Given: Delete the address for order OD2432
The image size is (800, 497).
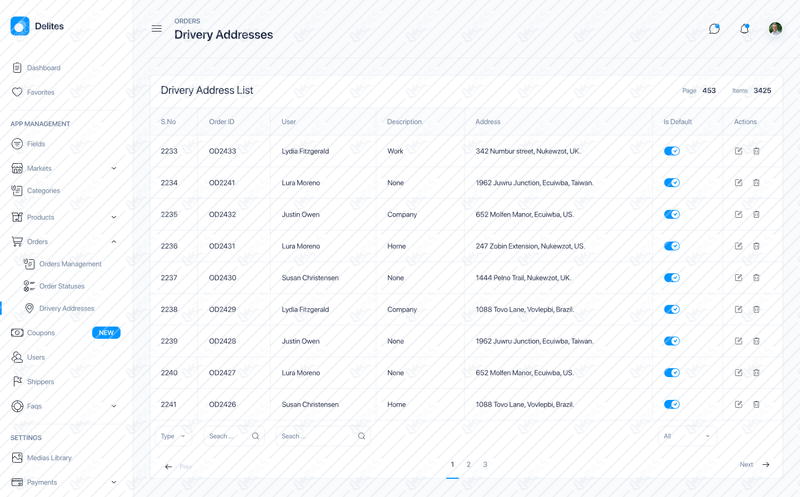Looking at the screenshot, I should (x=756, y=214).
